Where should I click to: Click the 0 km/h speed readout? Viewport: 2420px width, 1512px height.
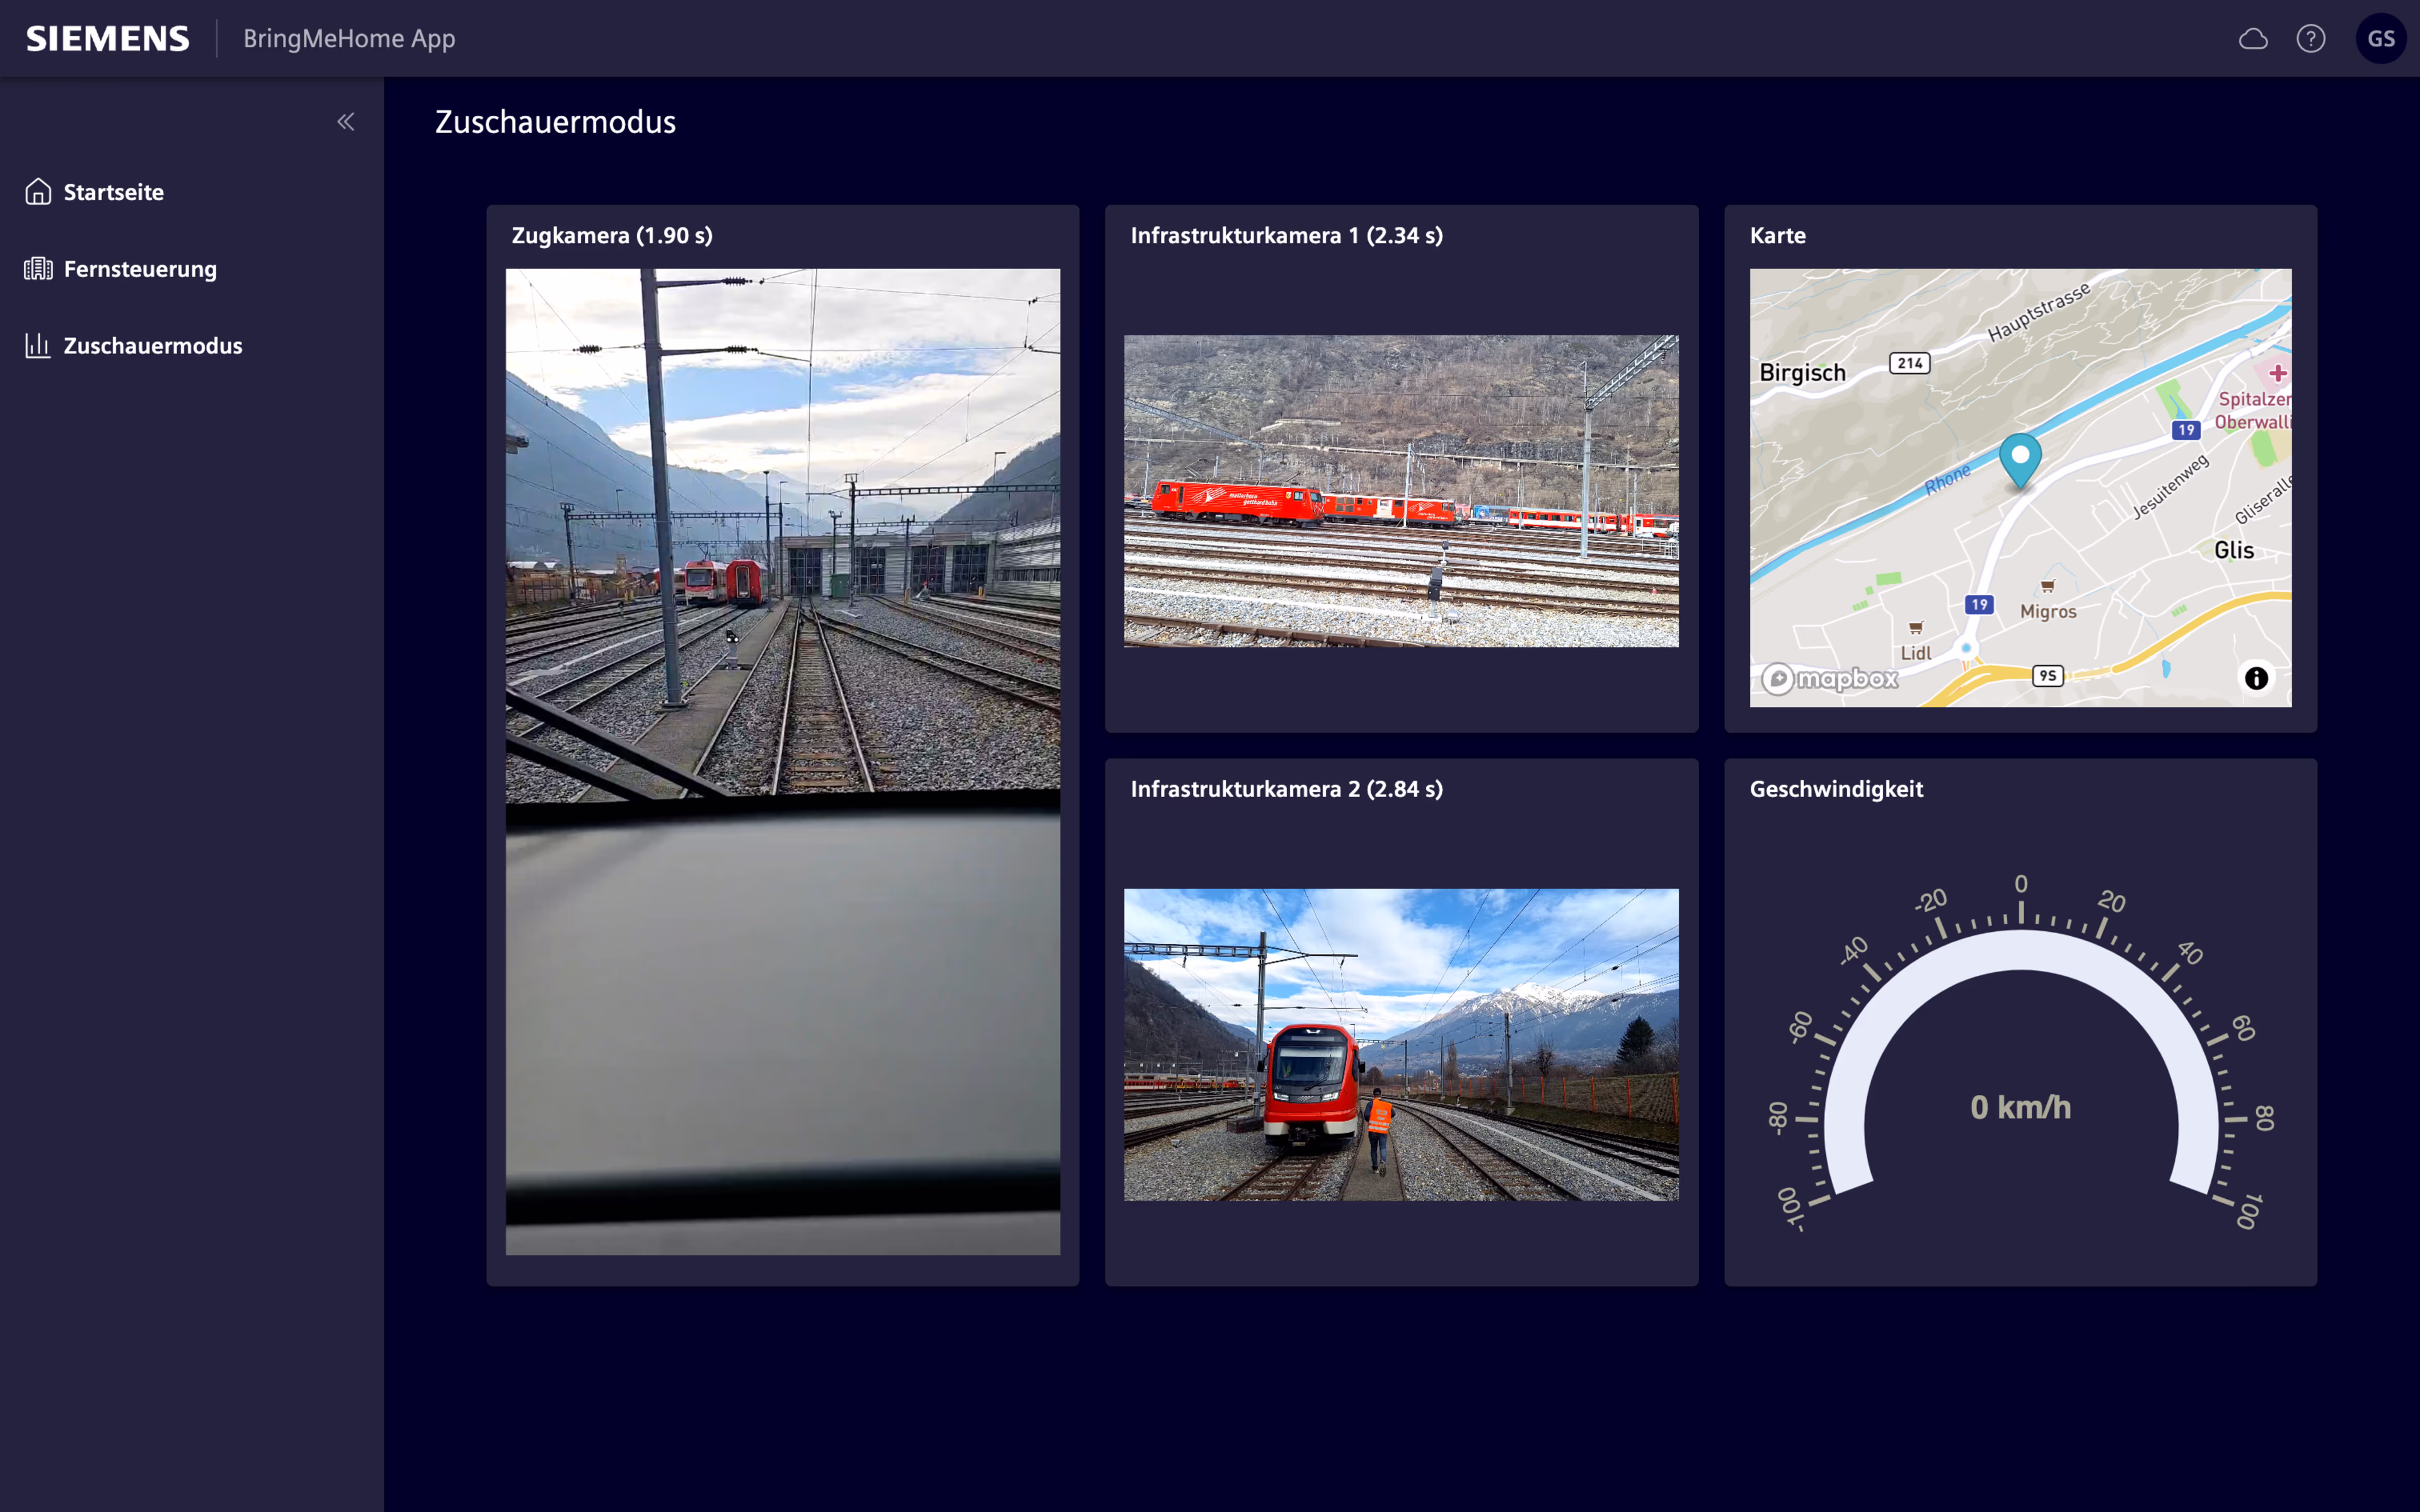2020,1107
